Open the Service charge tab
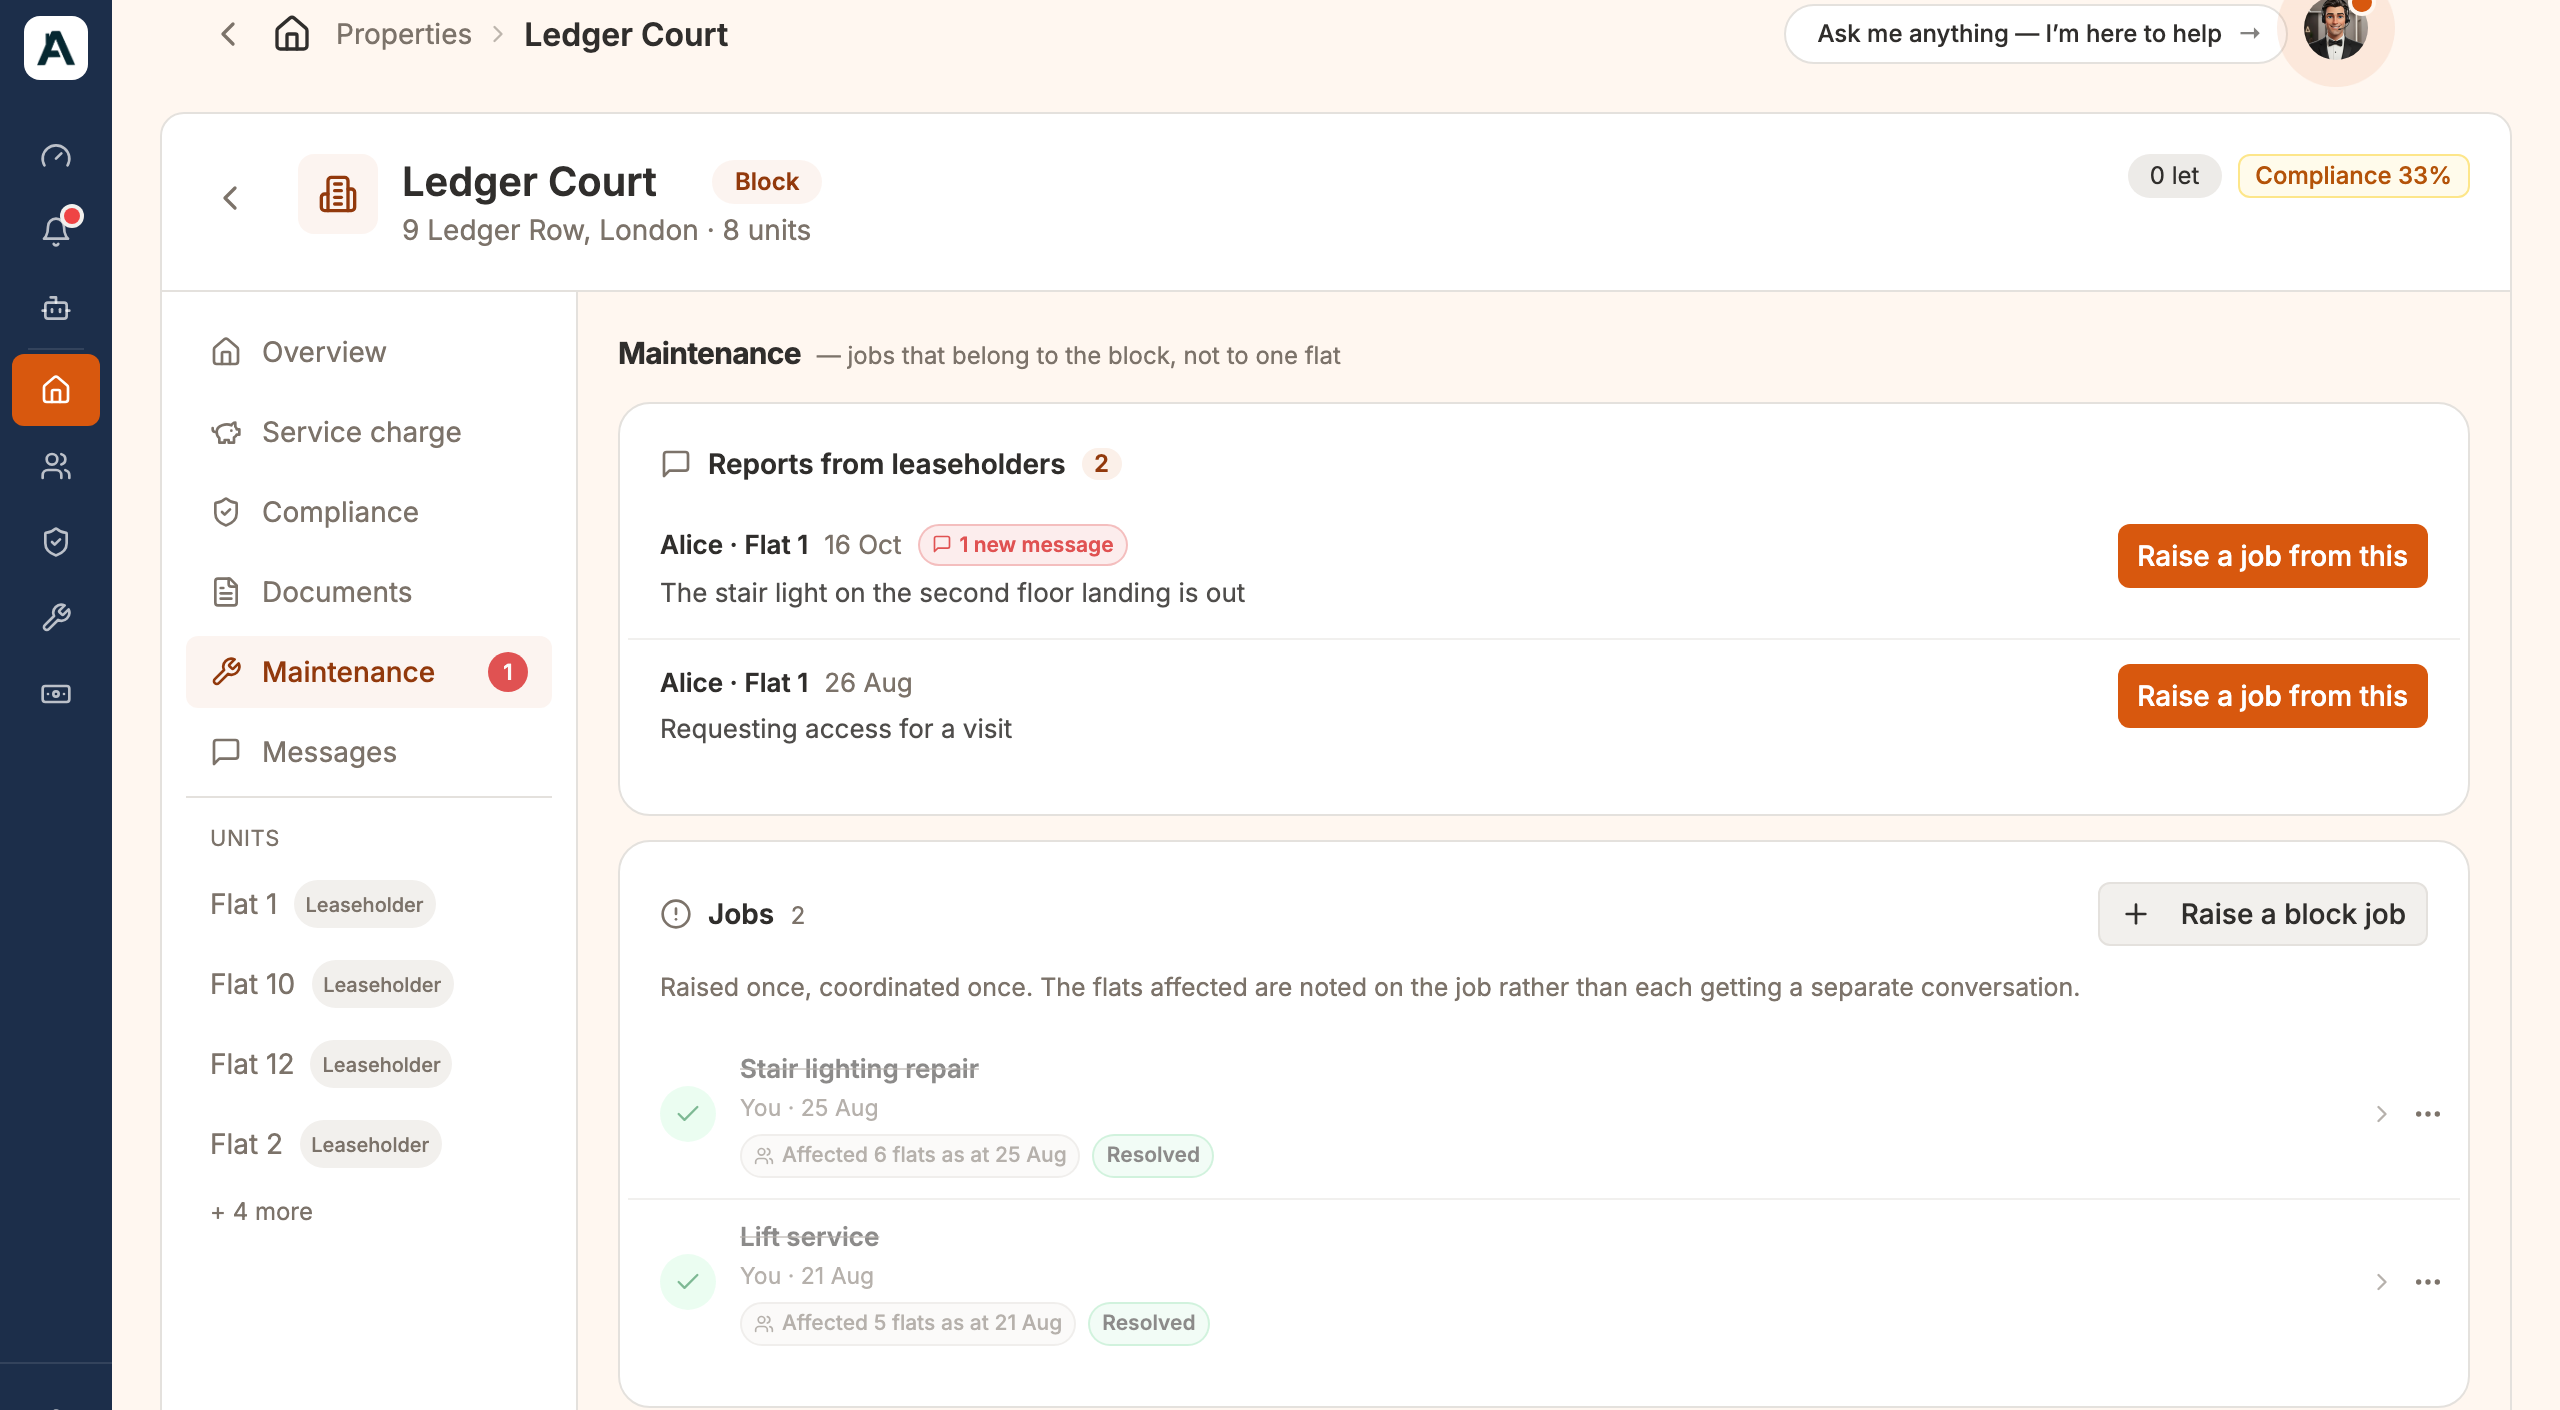The height and width of the screenshot is (1410, 2560). point(369,432)
